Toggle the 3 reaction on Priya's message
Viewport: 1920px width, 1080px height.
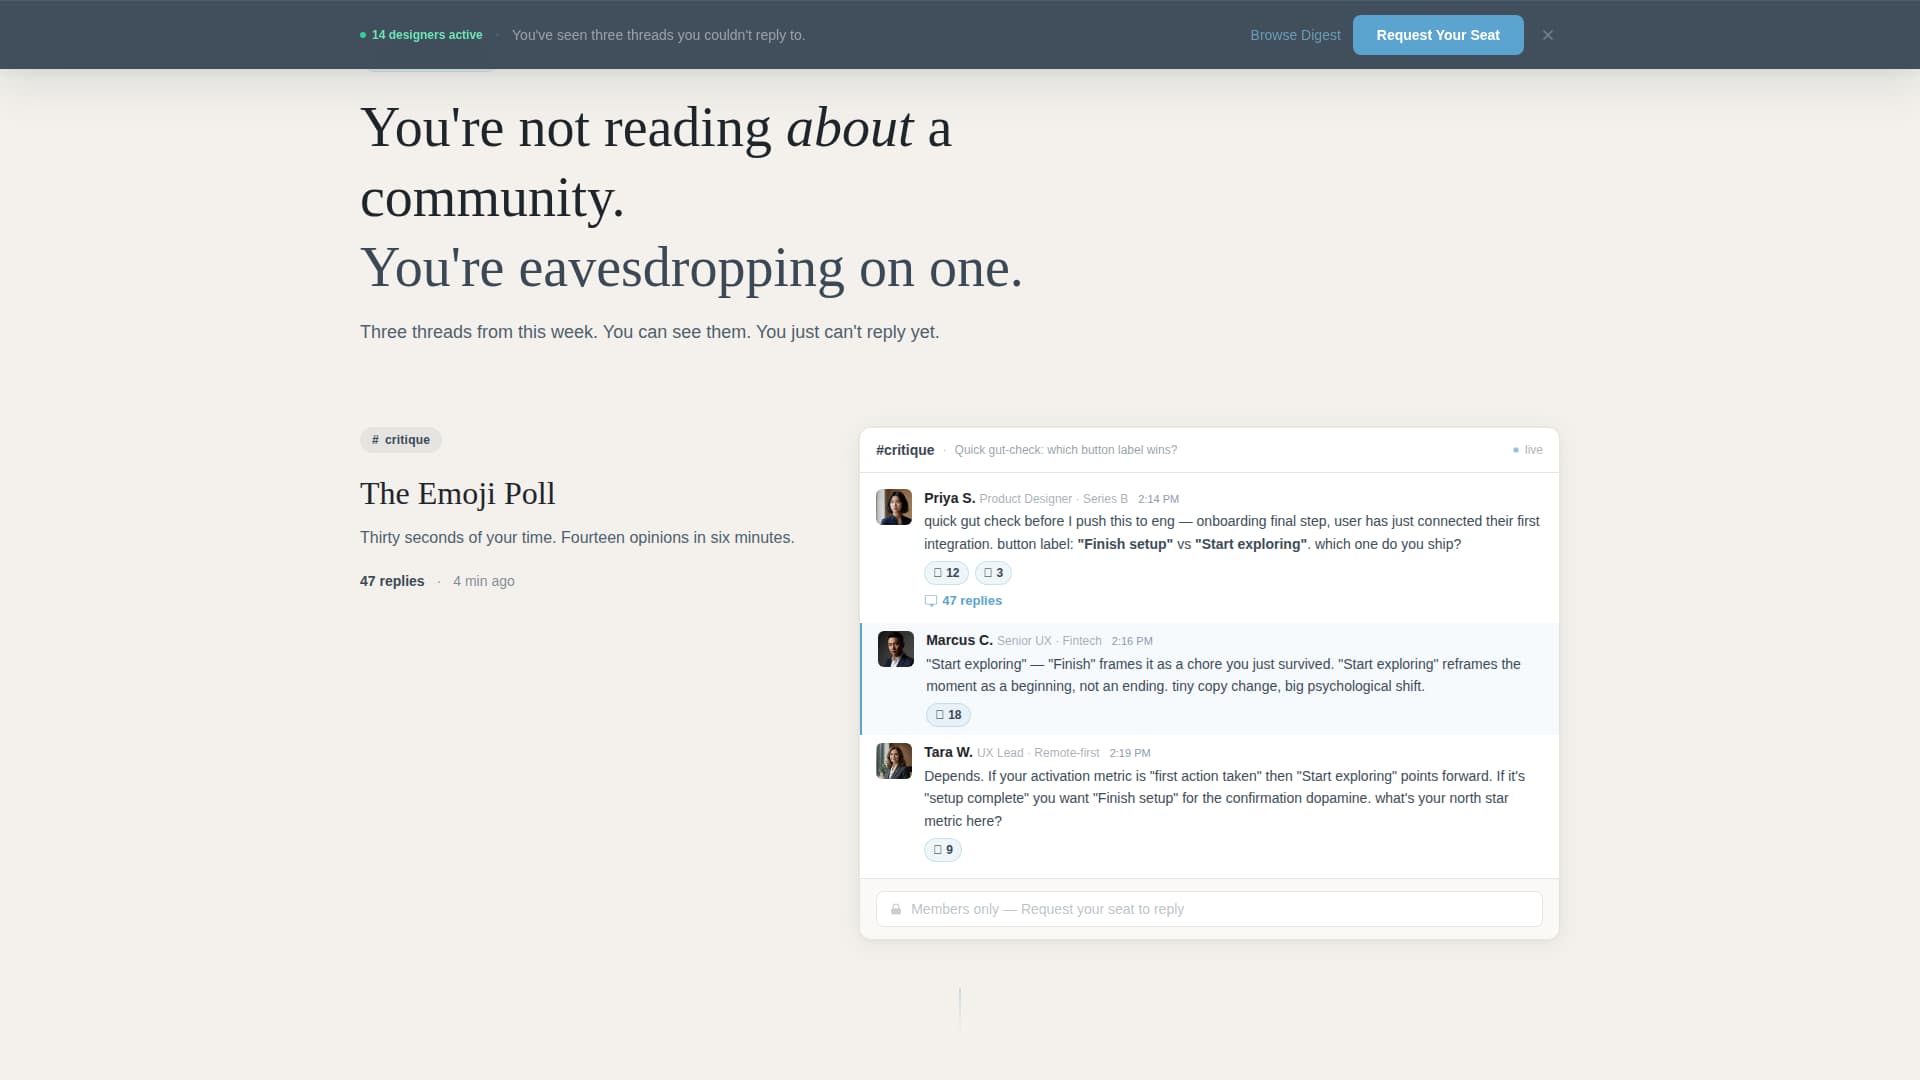[993, 573]
